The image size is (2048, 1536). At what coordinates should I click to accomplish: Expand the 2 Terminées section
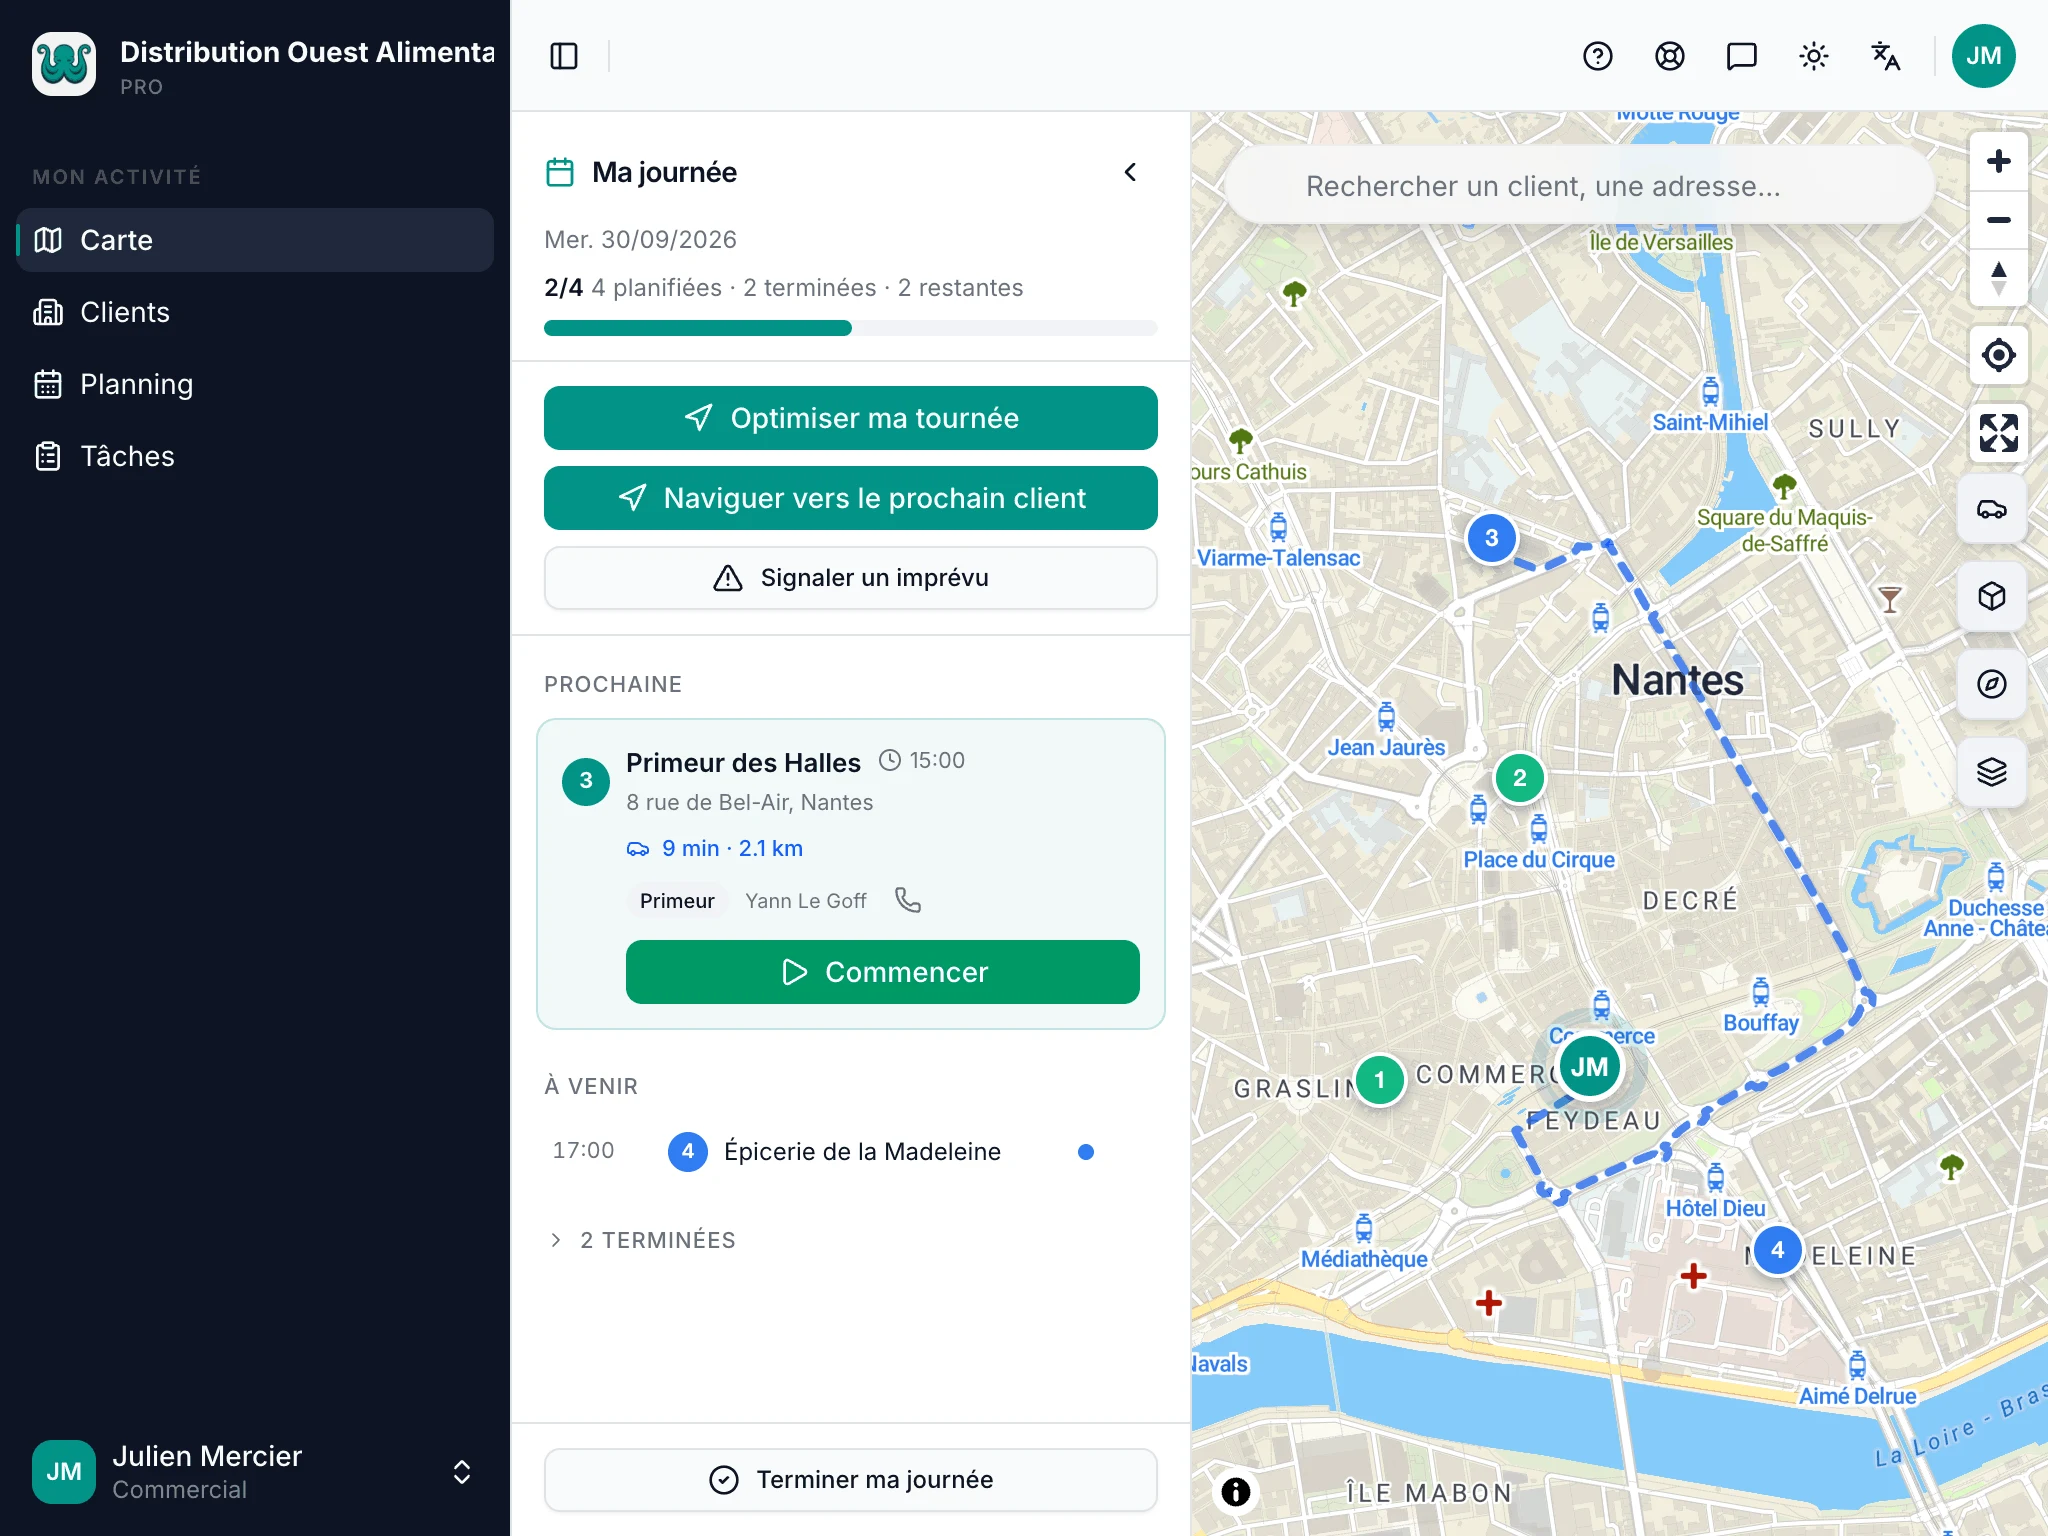pyautogui.click(x=642, y=1240)
